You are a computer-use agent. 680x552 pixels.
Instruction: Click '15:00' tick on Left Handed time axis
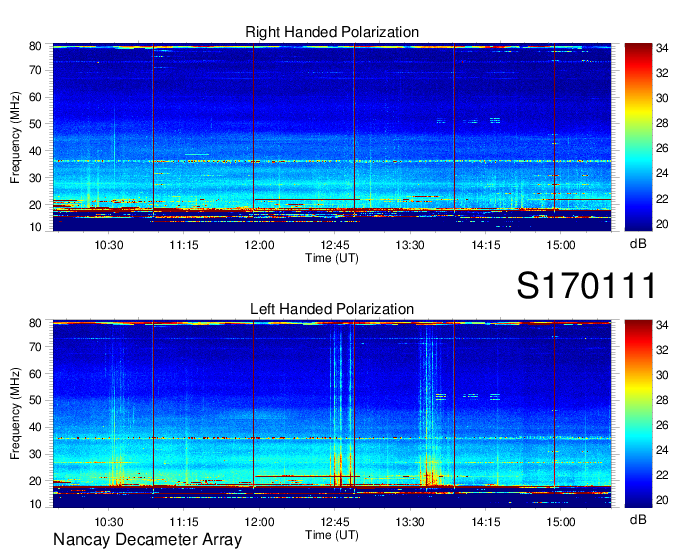tap(561, 522)
